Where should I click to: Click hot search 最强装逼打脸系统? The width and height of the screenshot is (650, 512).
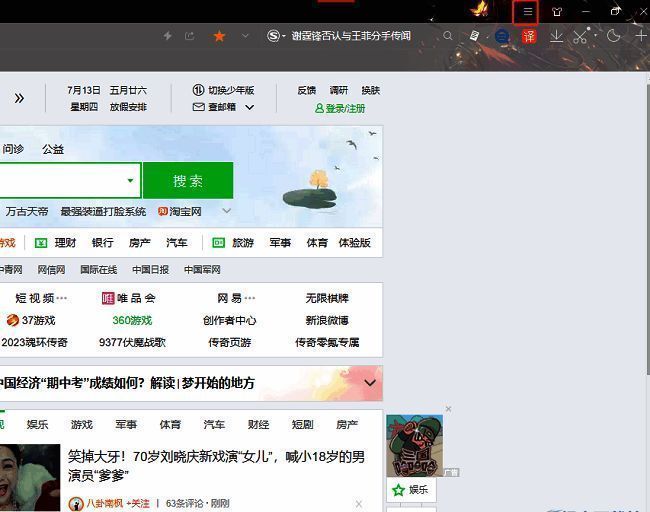point(103,212)
